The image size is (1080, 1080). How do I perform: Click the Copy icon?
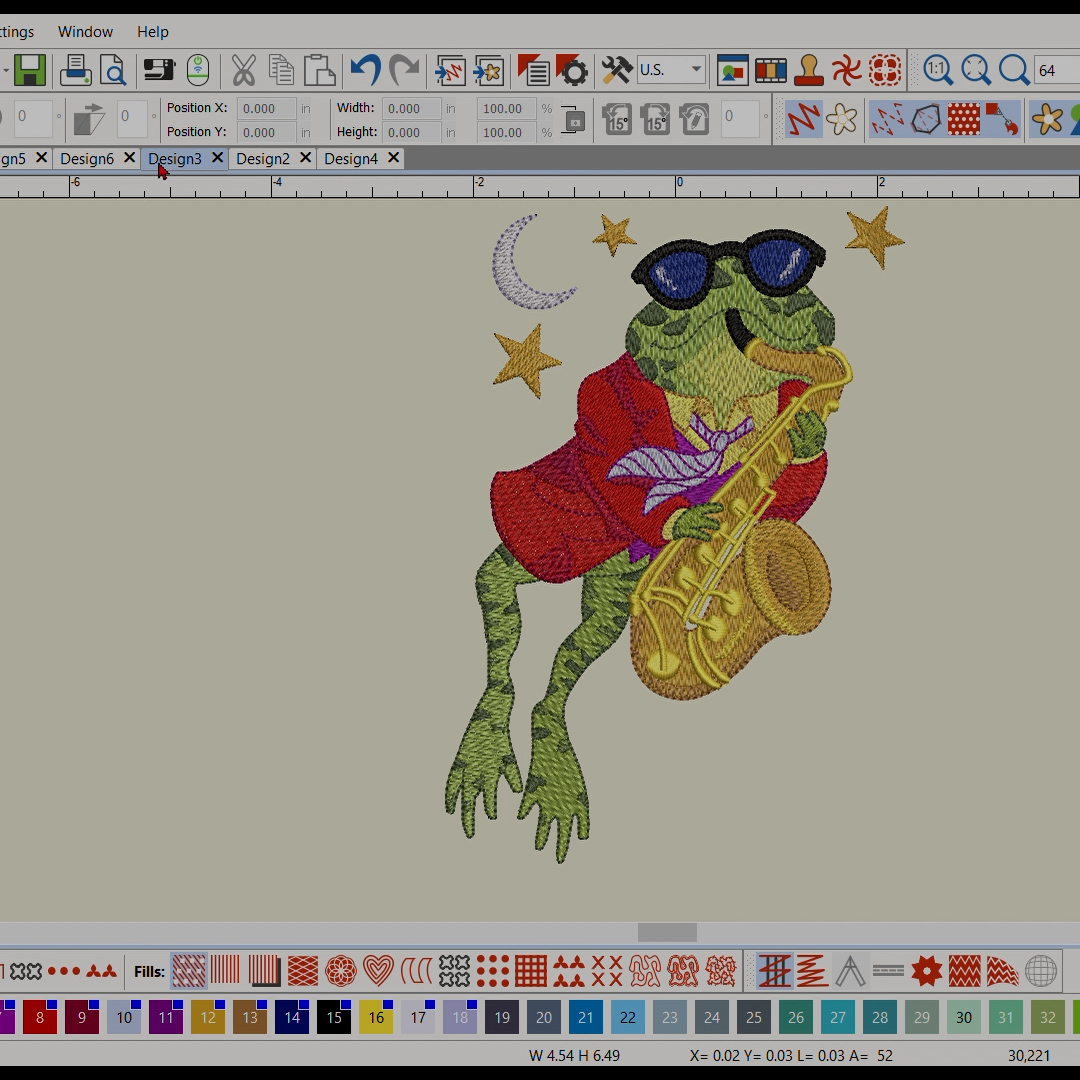coord(281,70)
